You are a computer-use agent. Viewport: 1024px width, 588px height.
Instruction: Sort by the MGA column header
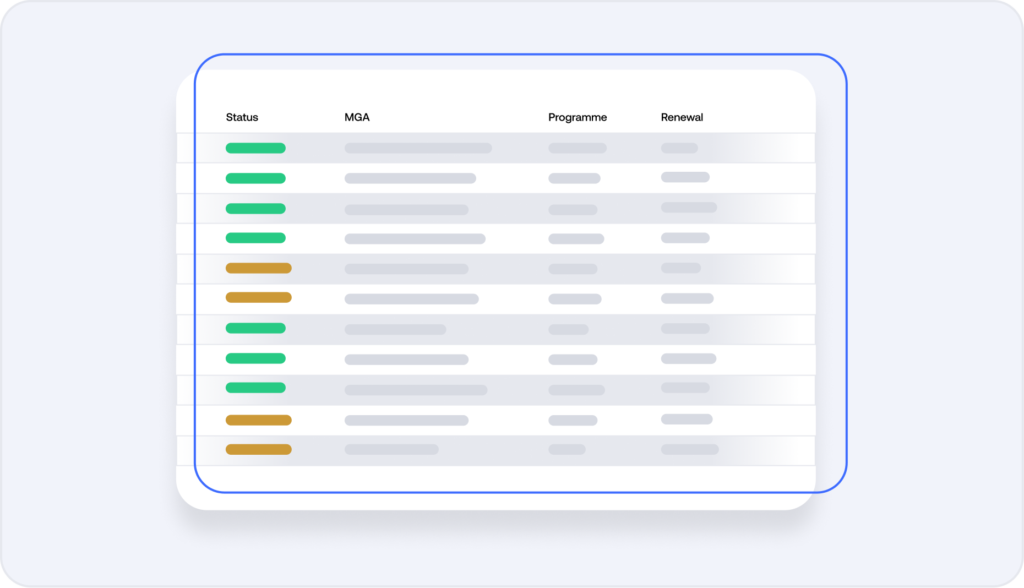click(357, 117)
